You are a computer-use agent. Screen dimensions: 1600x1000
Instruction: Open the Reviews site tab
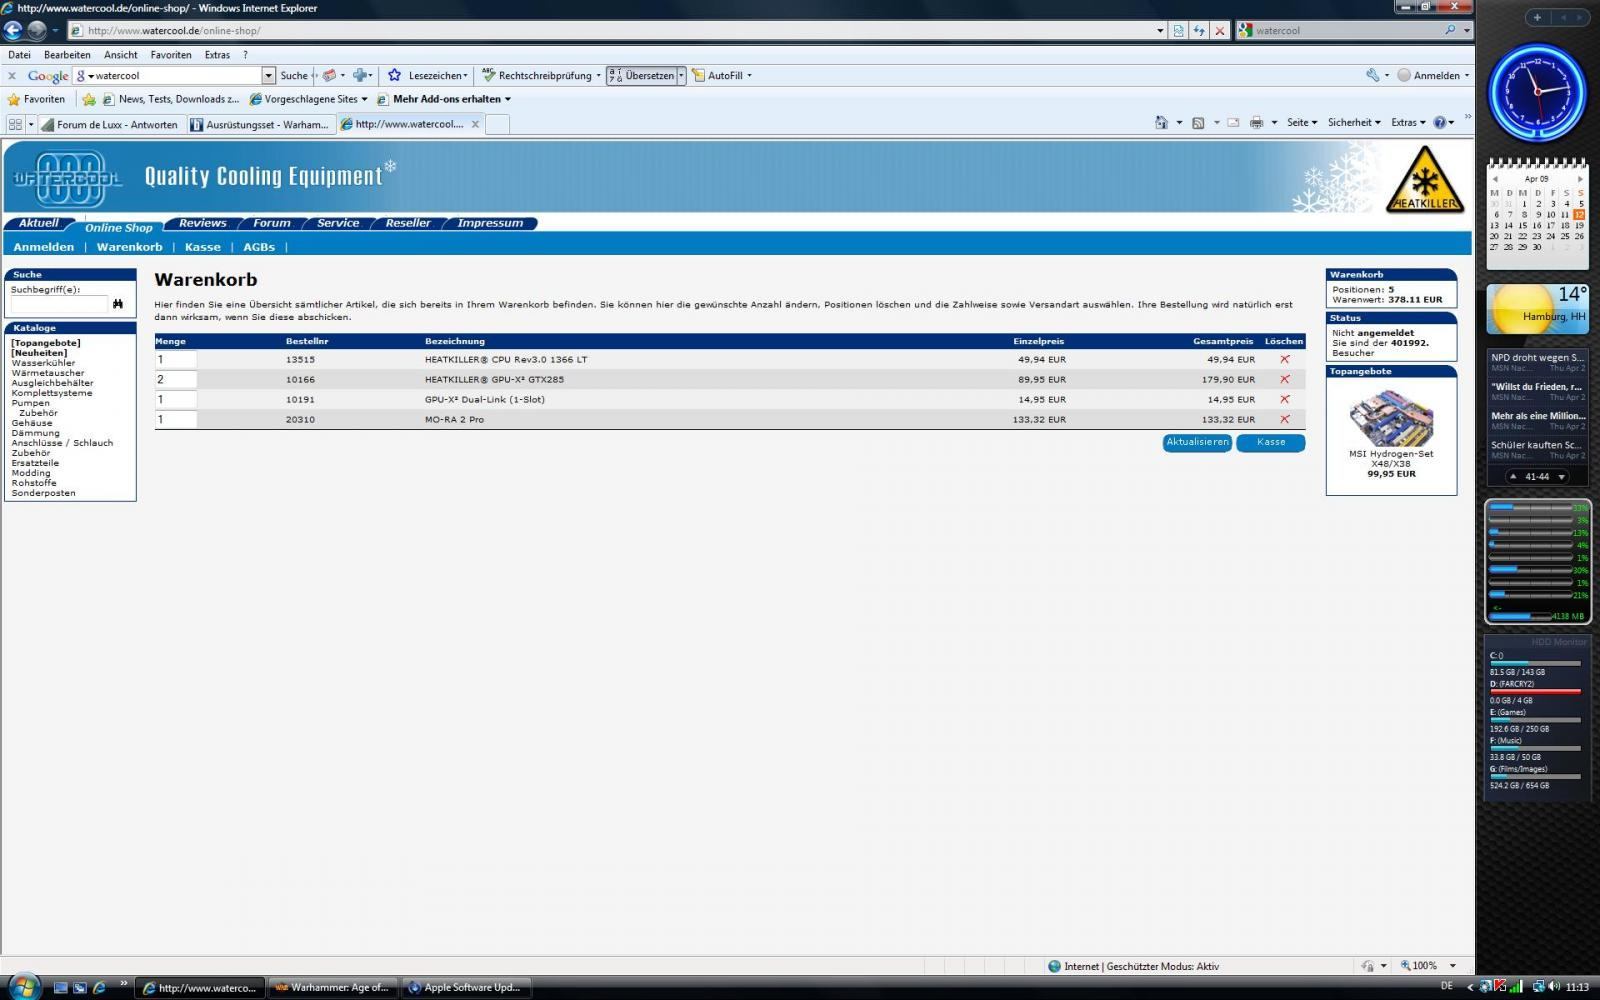coord(202,223)
